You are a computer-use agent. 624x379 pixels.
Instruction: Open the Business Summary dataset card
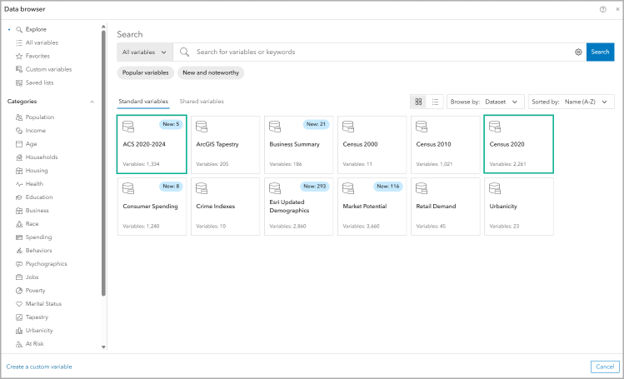(x=298, y=145)
